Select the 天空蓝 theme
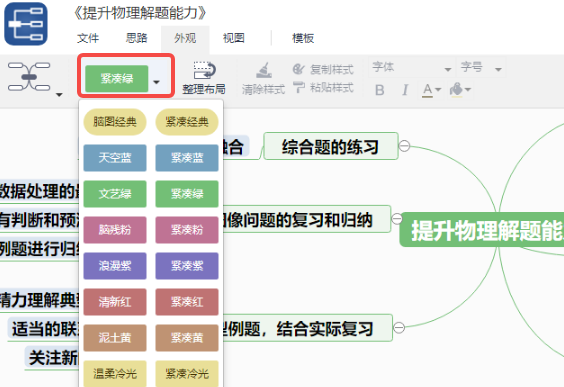 pos(115,158)
